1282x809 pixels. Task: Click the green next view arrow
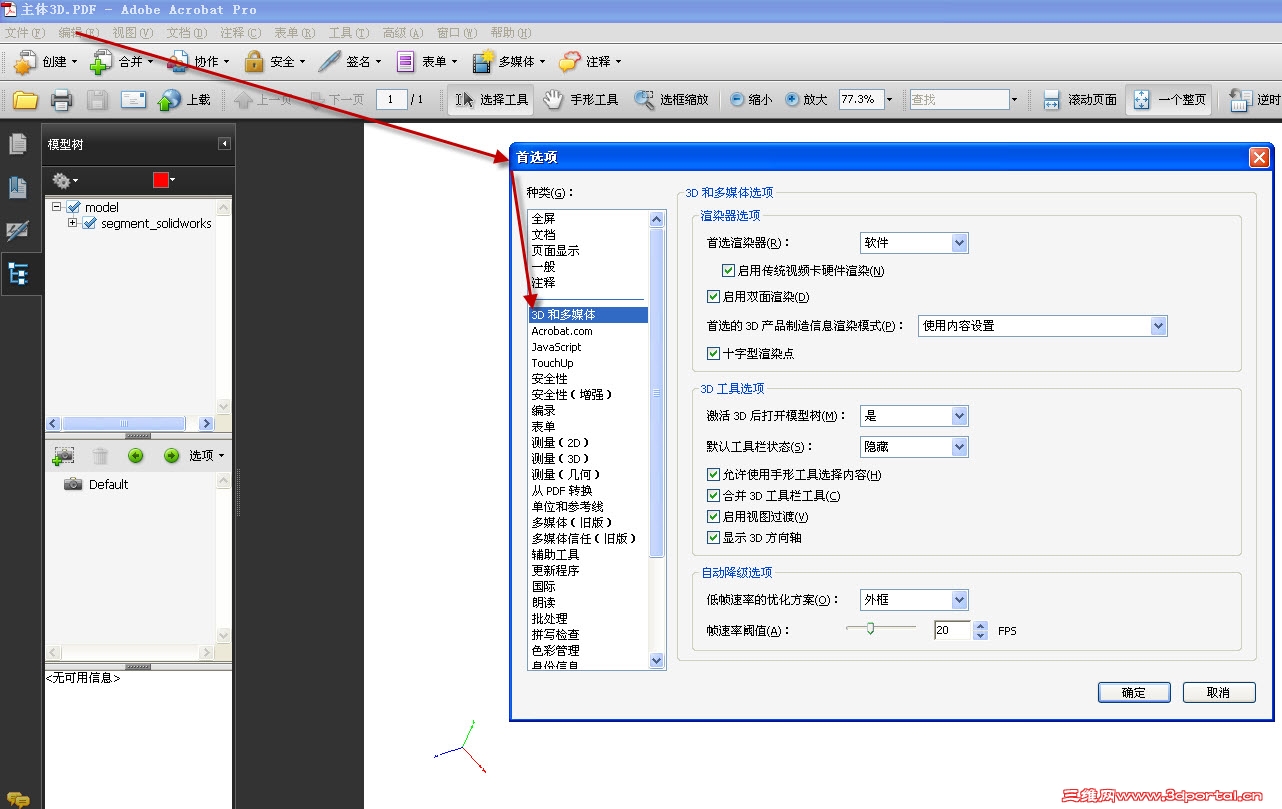point(171,456)
